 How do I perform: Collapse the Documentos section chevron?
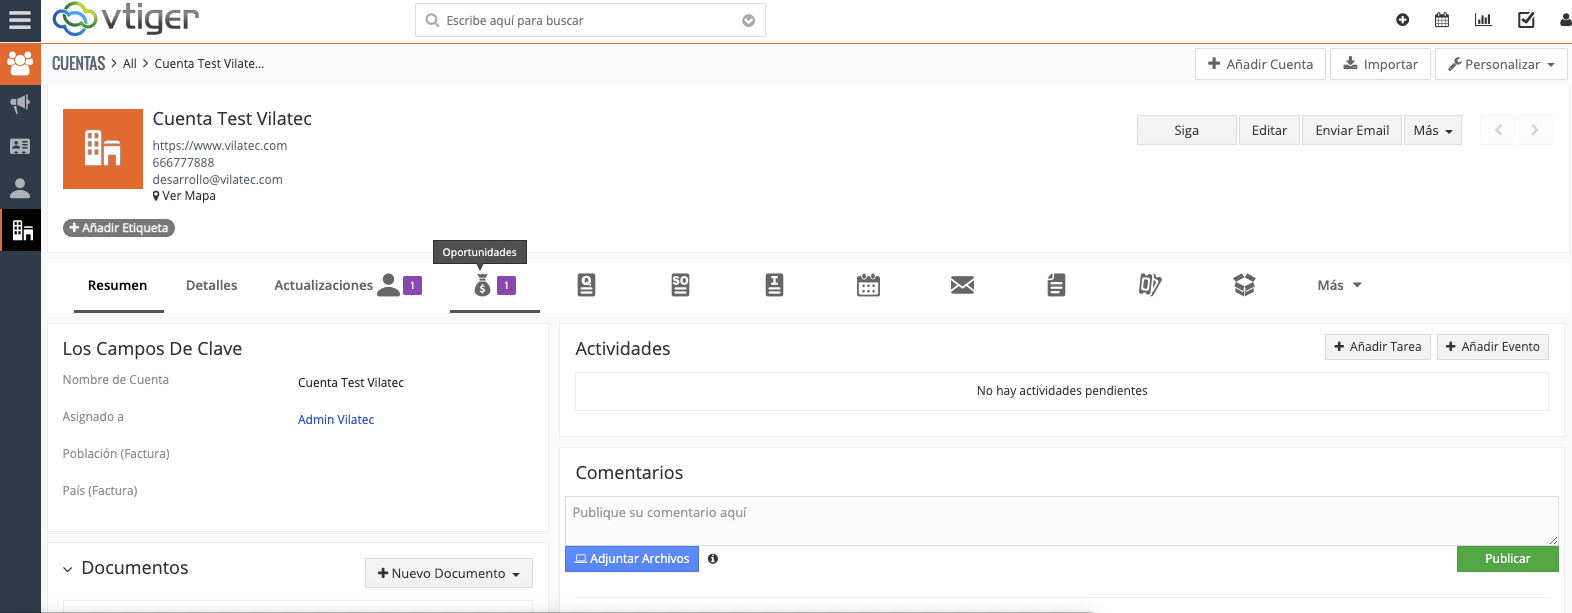[x=68, y=569]
